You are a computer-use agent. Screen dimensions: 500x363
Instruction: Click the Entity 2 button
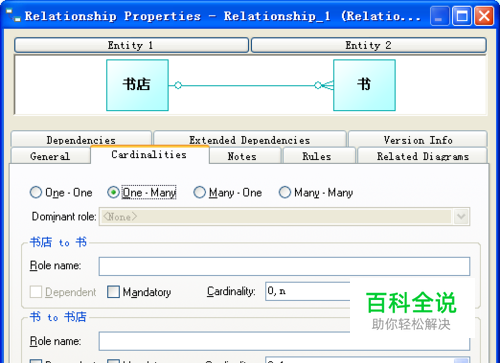coord(369,45)
